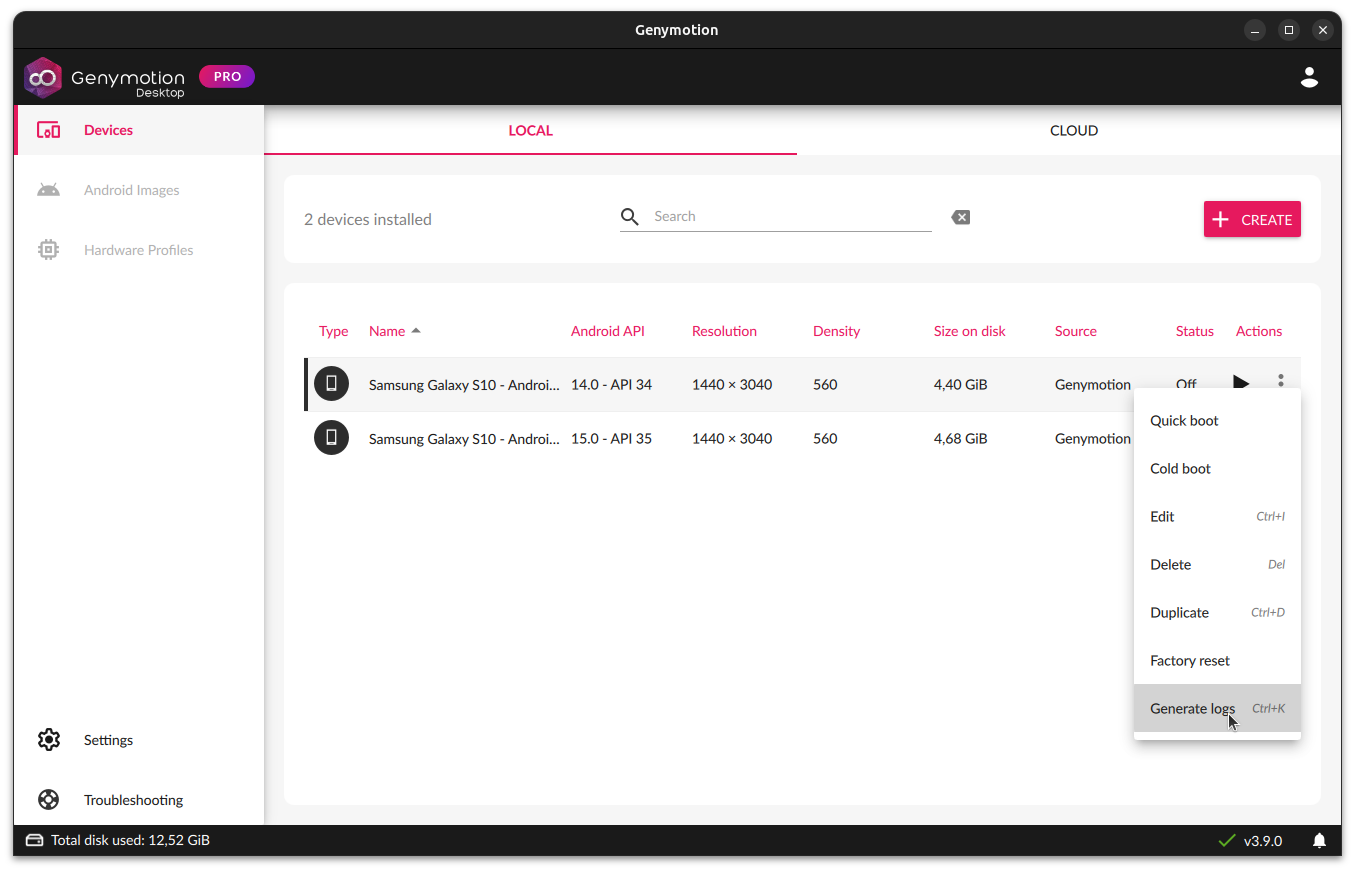This screenshot has height=872, width=1355.
Task: Select the Samsung Galaxy S10 API 35 name
Action: coord(464,439)
